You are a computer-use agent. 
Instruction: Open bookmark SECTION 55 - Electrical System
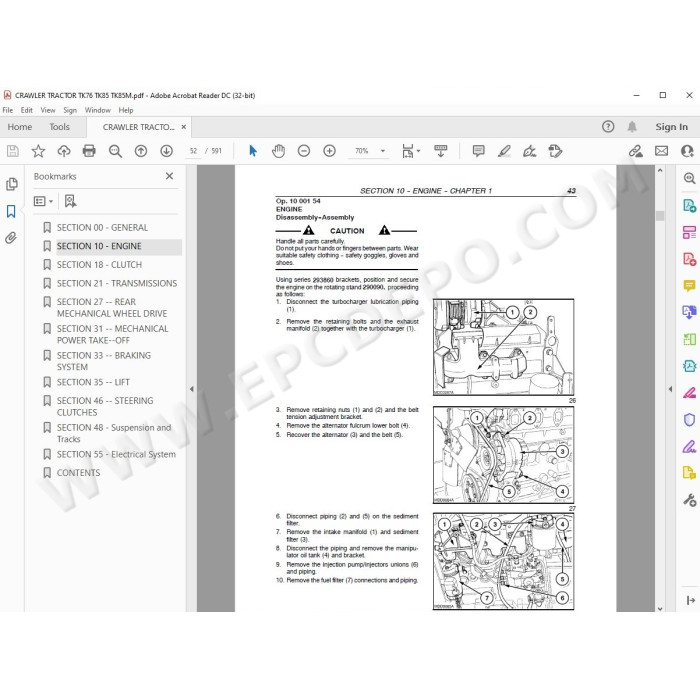tap(116, 454)
